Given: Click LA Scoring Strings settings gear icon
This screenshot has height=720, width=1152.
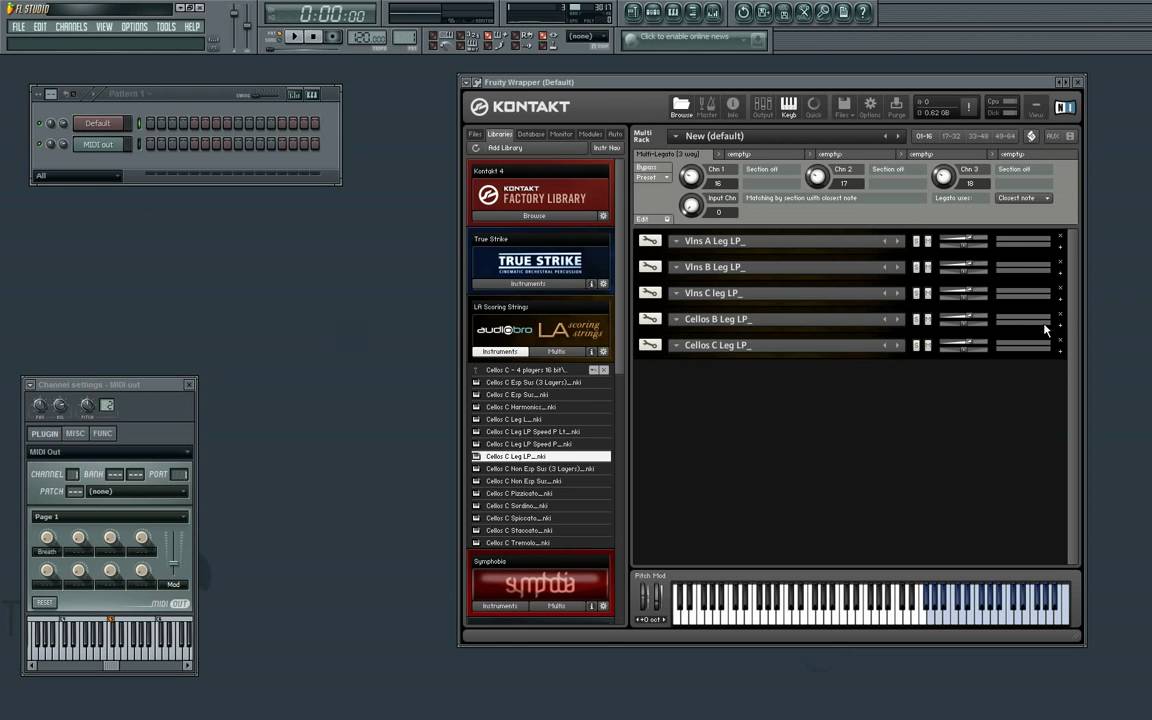Looking at the screenshot, I should [603, 352].
